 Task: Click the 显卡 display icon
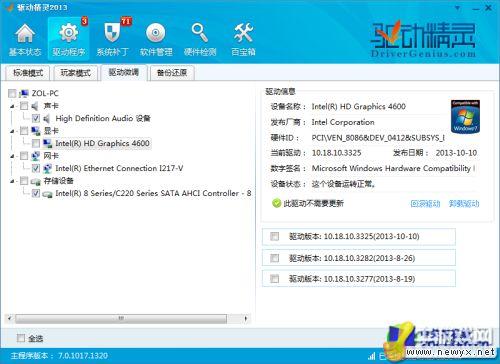[x=35, y=131]
